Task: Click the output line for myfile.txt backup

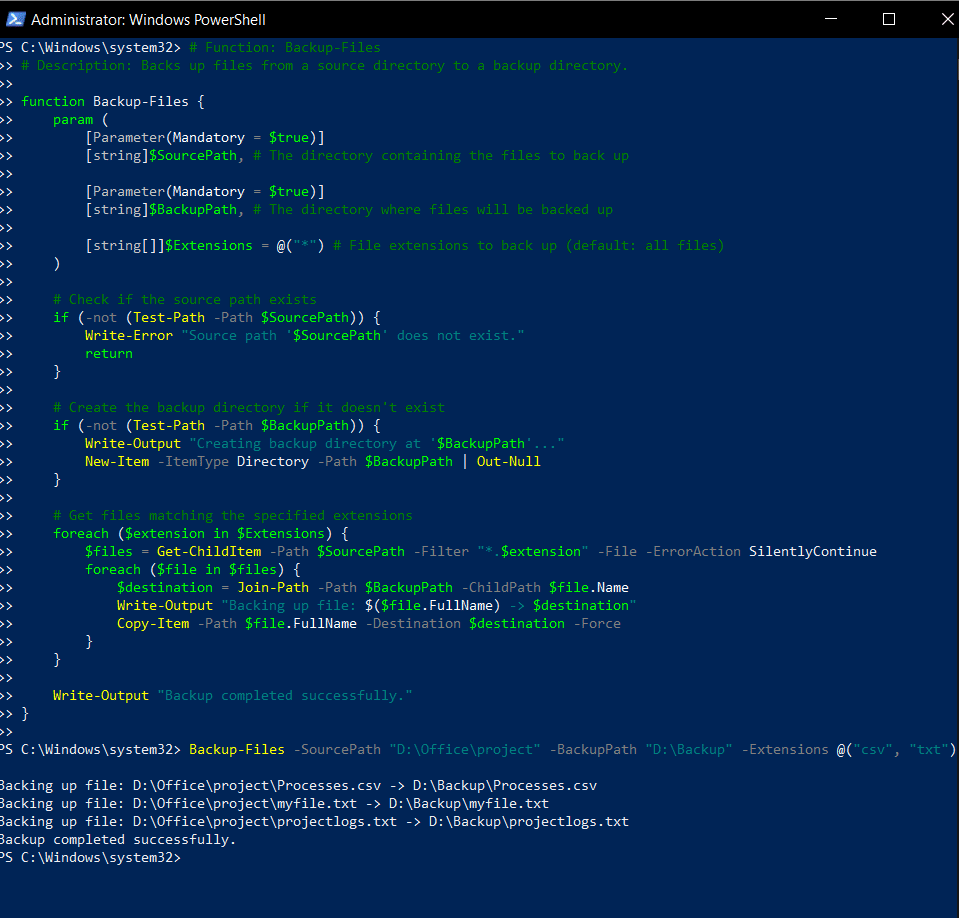Action: pos(275,803)
